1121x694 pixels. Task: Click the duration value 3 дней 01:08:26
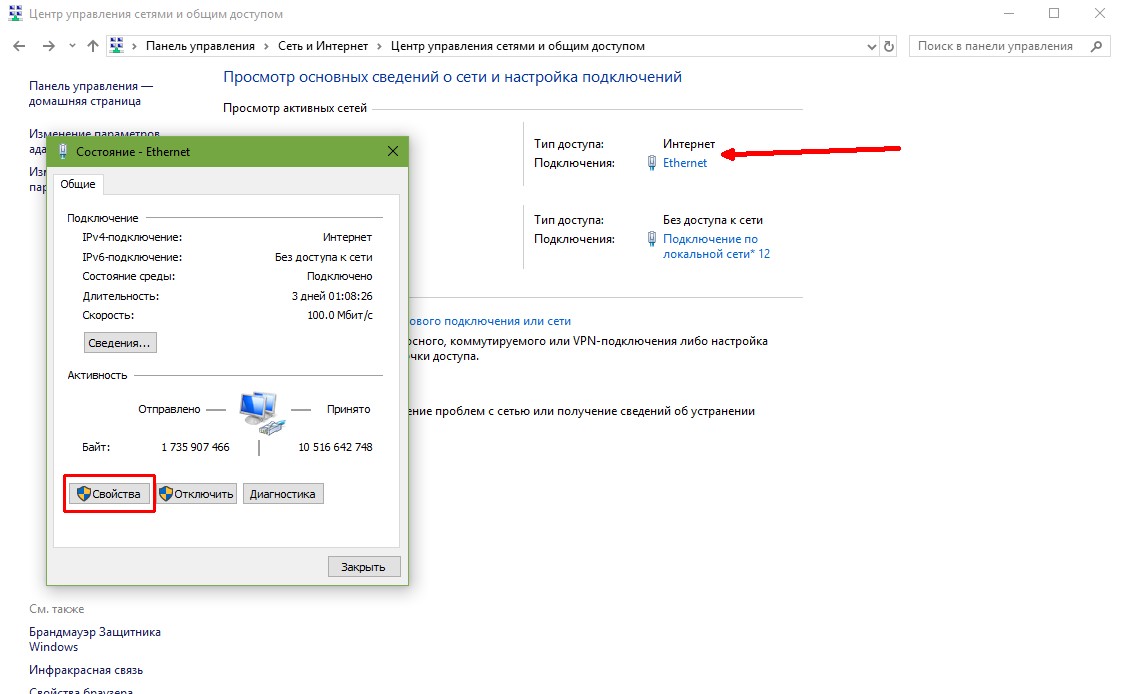(x=332, y=296)
